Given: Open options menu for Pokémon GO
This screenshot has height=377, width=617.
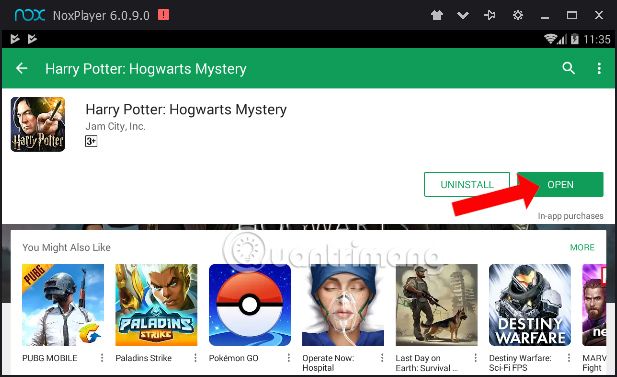Looking at the screenshot, I should pyautogui.click(x=289, y=358).
